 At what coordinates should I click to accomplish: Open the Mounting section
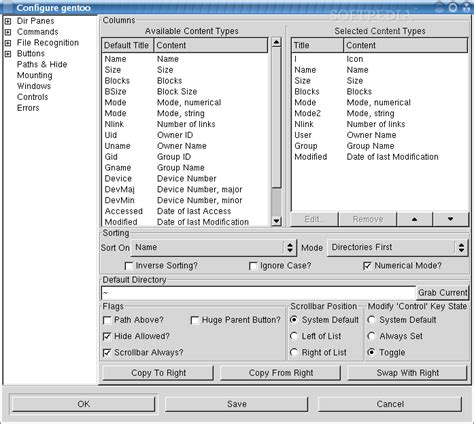pos(35,75)
